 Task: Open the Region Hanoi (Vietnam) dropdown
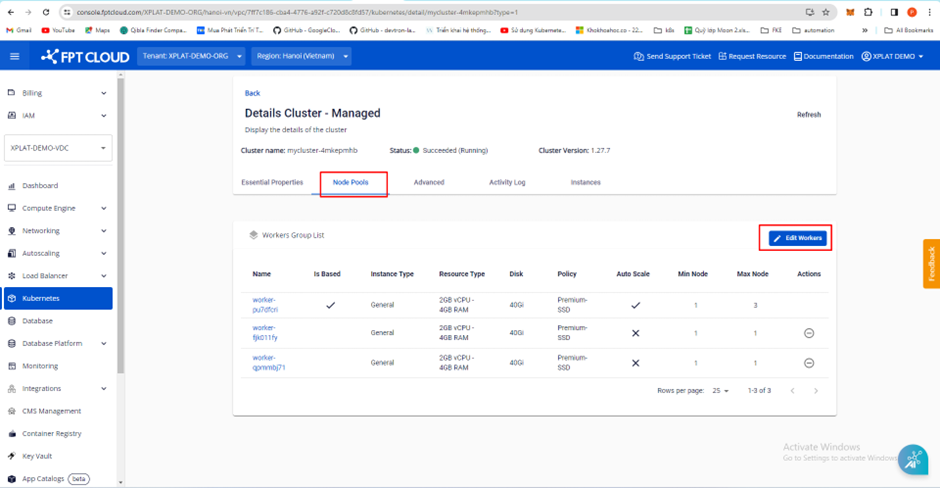(302, 56)
